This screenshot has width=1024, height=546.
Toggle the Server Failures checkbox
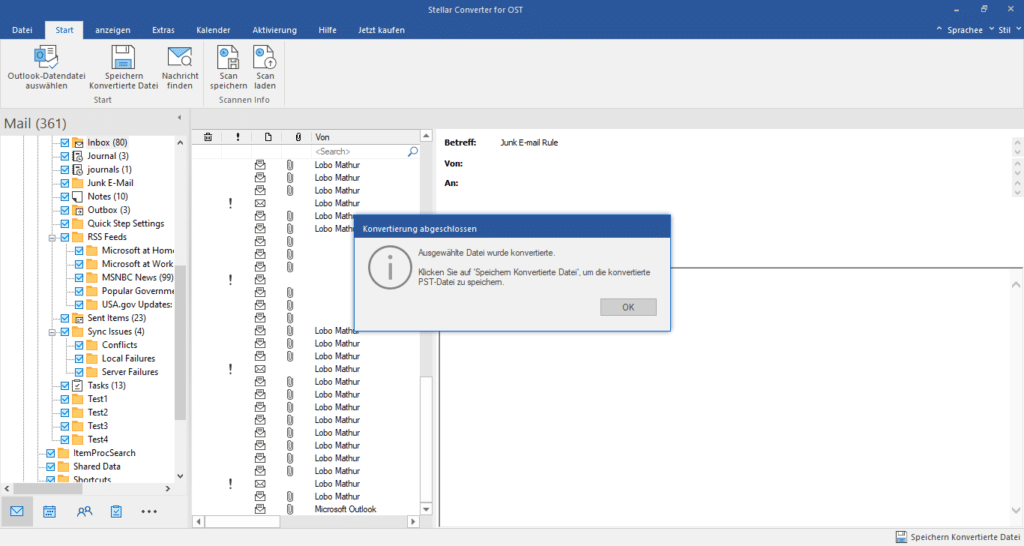79,372
